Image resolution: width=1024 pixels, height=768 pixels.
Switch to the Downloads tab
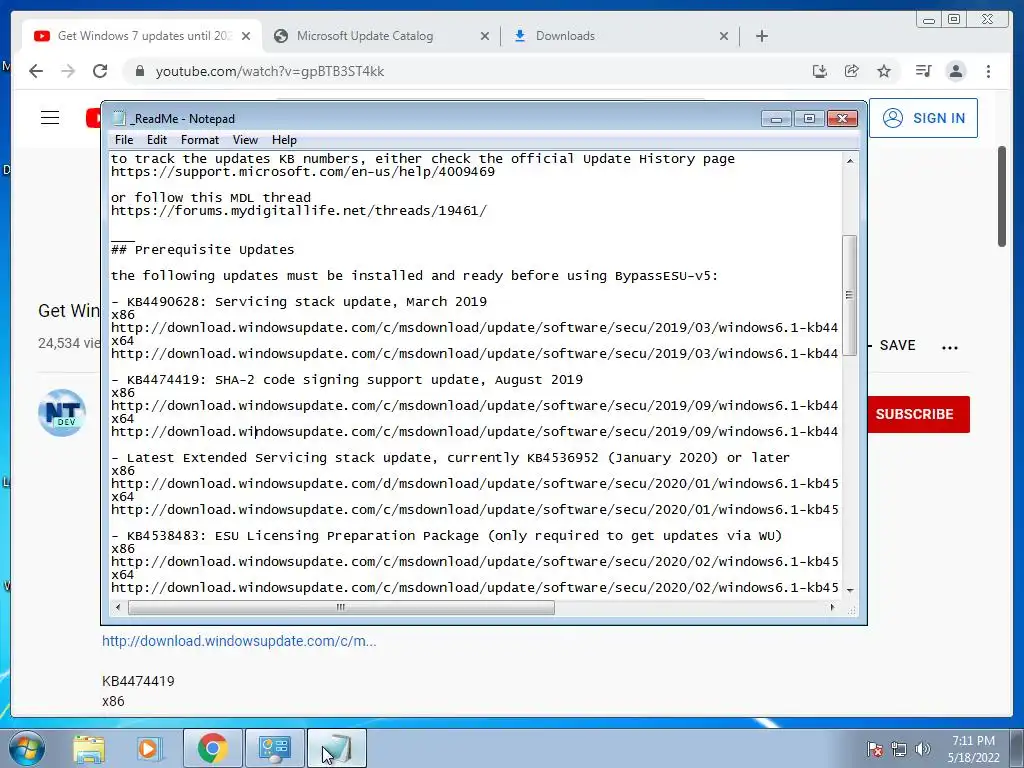pos(620,36)
